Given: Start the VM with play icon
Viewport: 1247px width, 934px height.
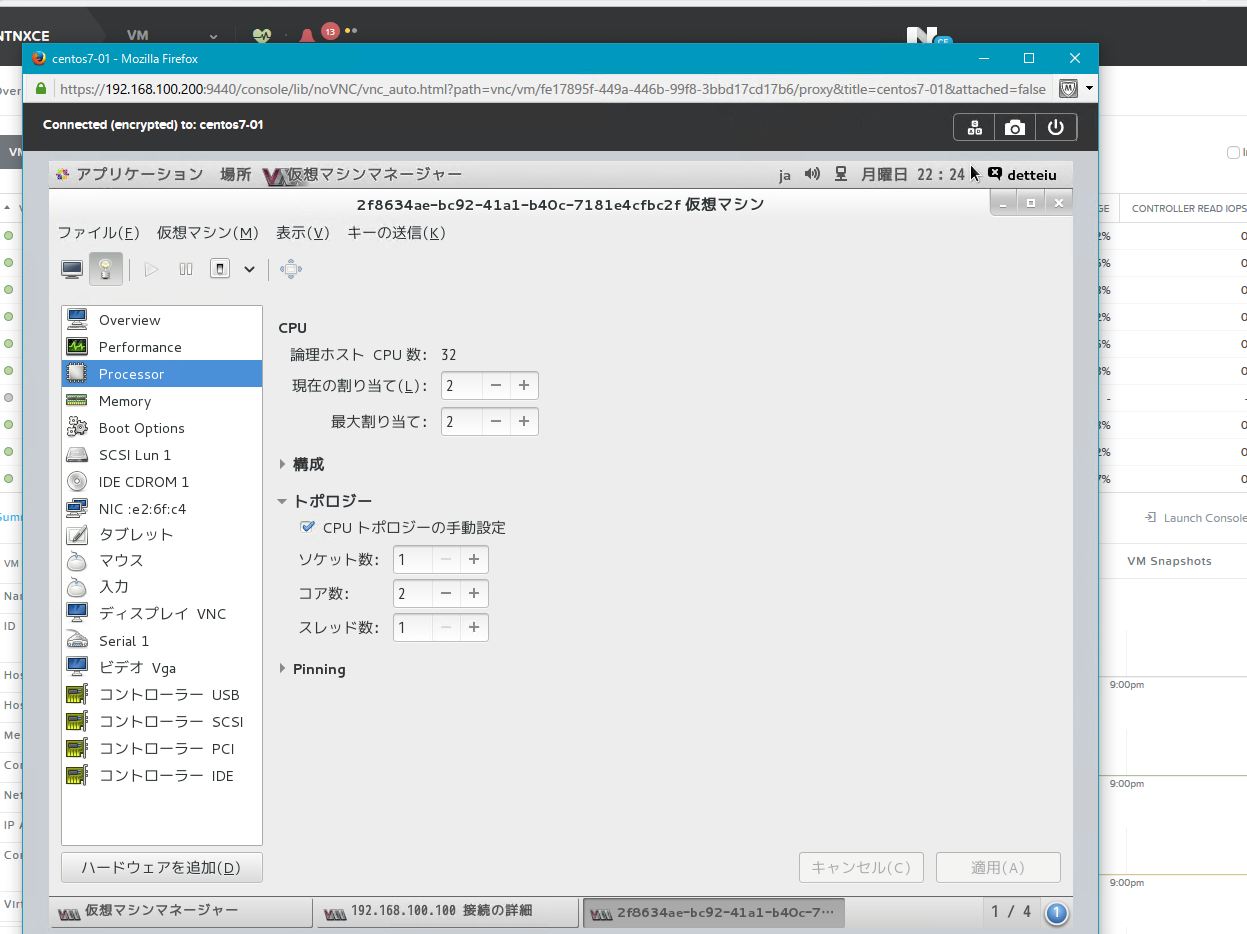Looking at the screenshot, I should click(151, 269).
